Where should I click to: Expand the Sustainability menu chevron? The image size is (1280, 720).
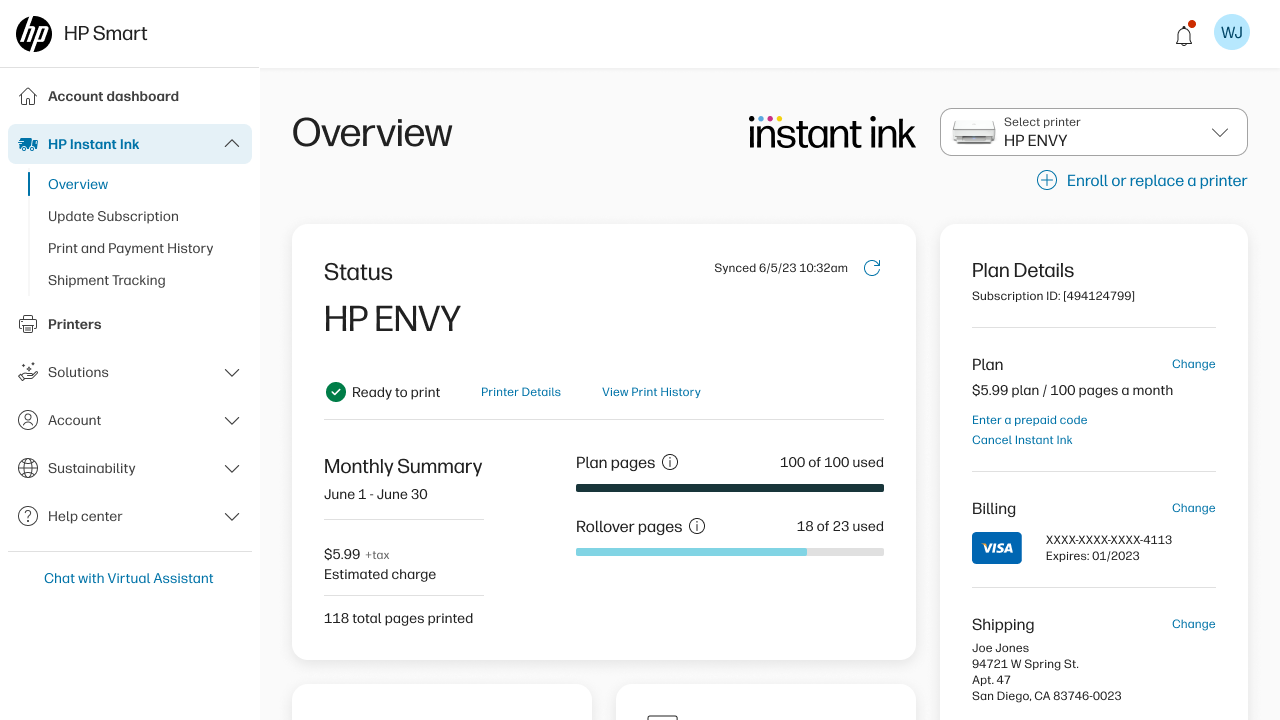click(x=232, y=468)
